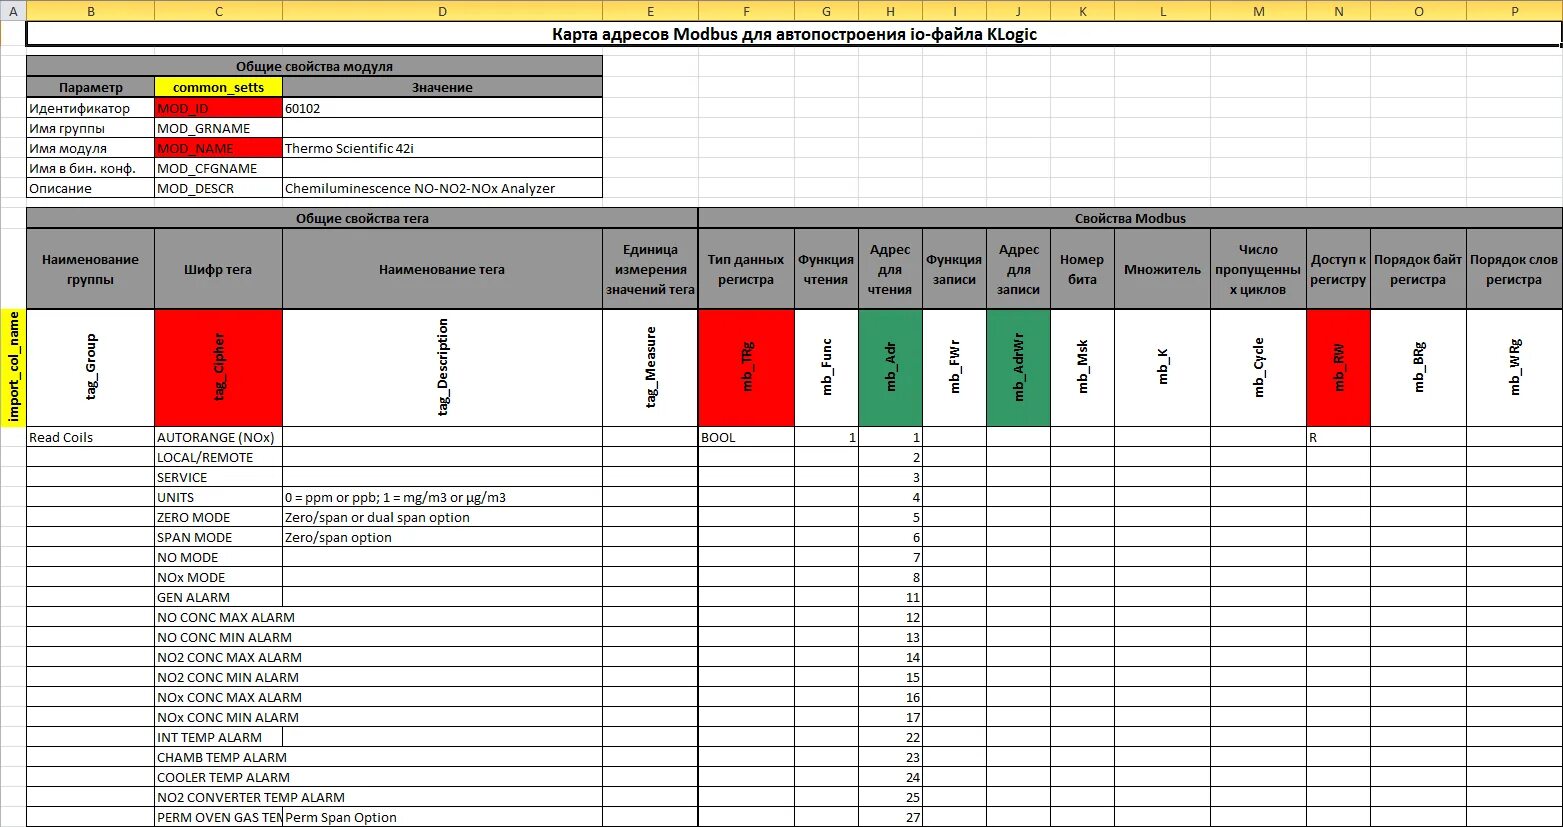Screen dimensions: 1563x827
Task: Click the yellow import_col_name cell
Action: (x=14, y=368)
